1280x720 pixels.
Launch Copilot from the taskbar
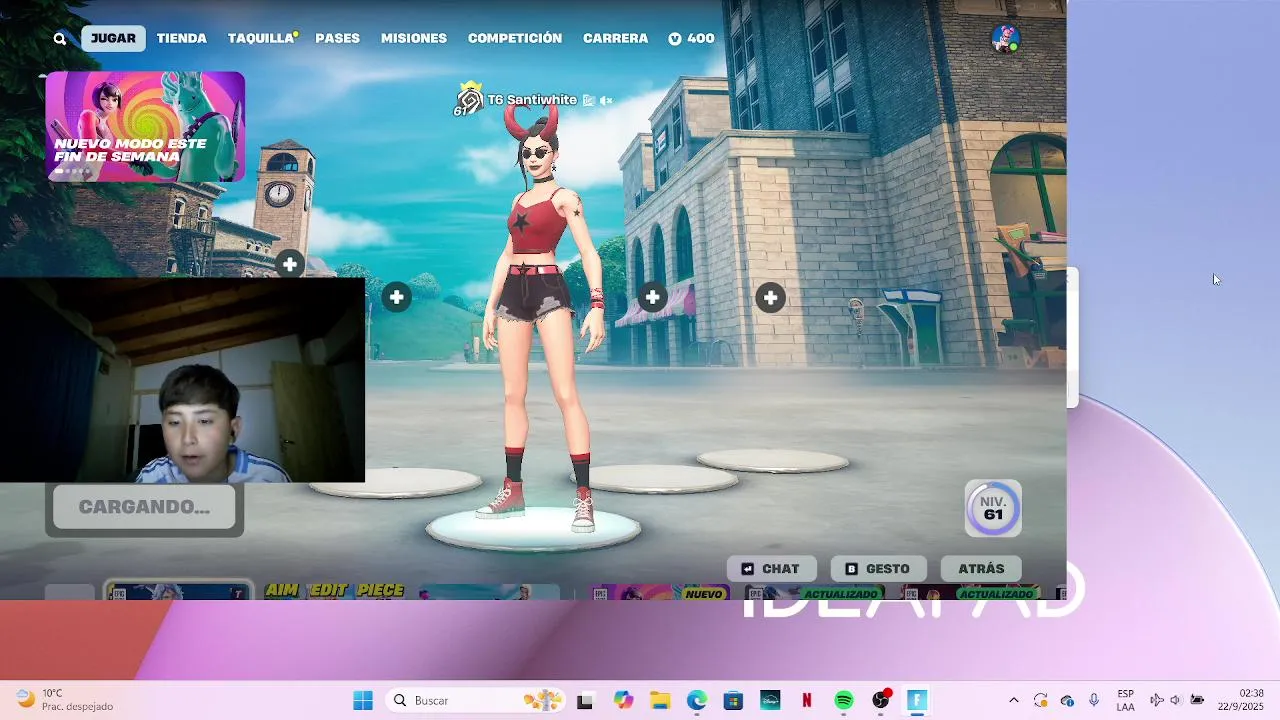click(623, 700)
